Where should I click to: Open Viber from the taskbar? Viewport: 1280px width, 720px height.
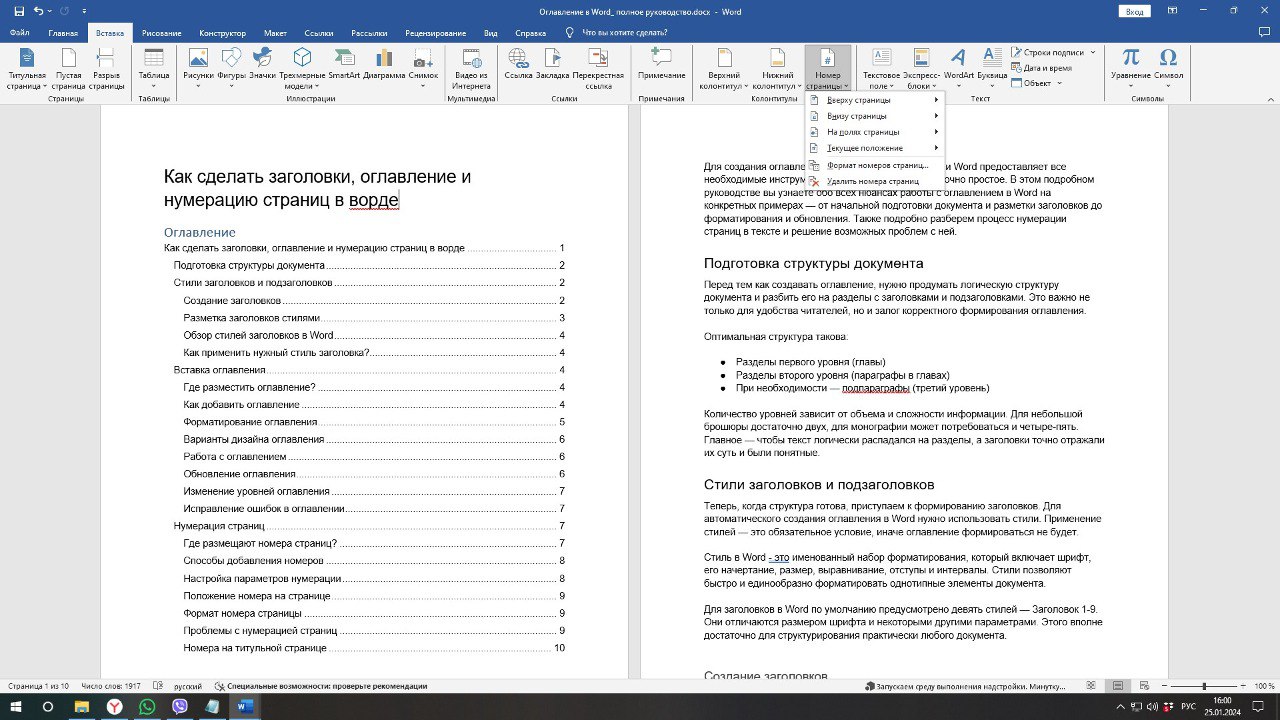(180, 707)
